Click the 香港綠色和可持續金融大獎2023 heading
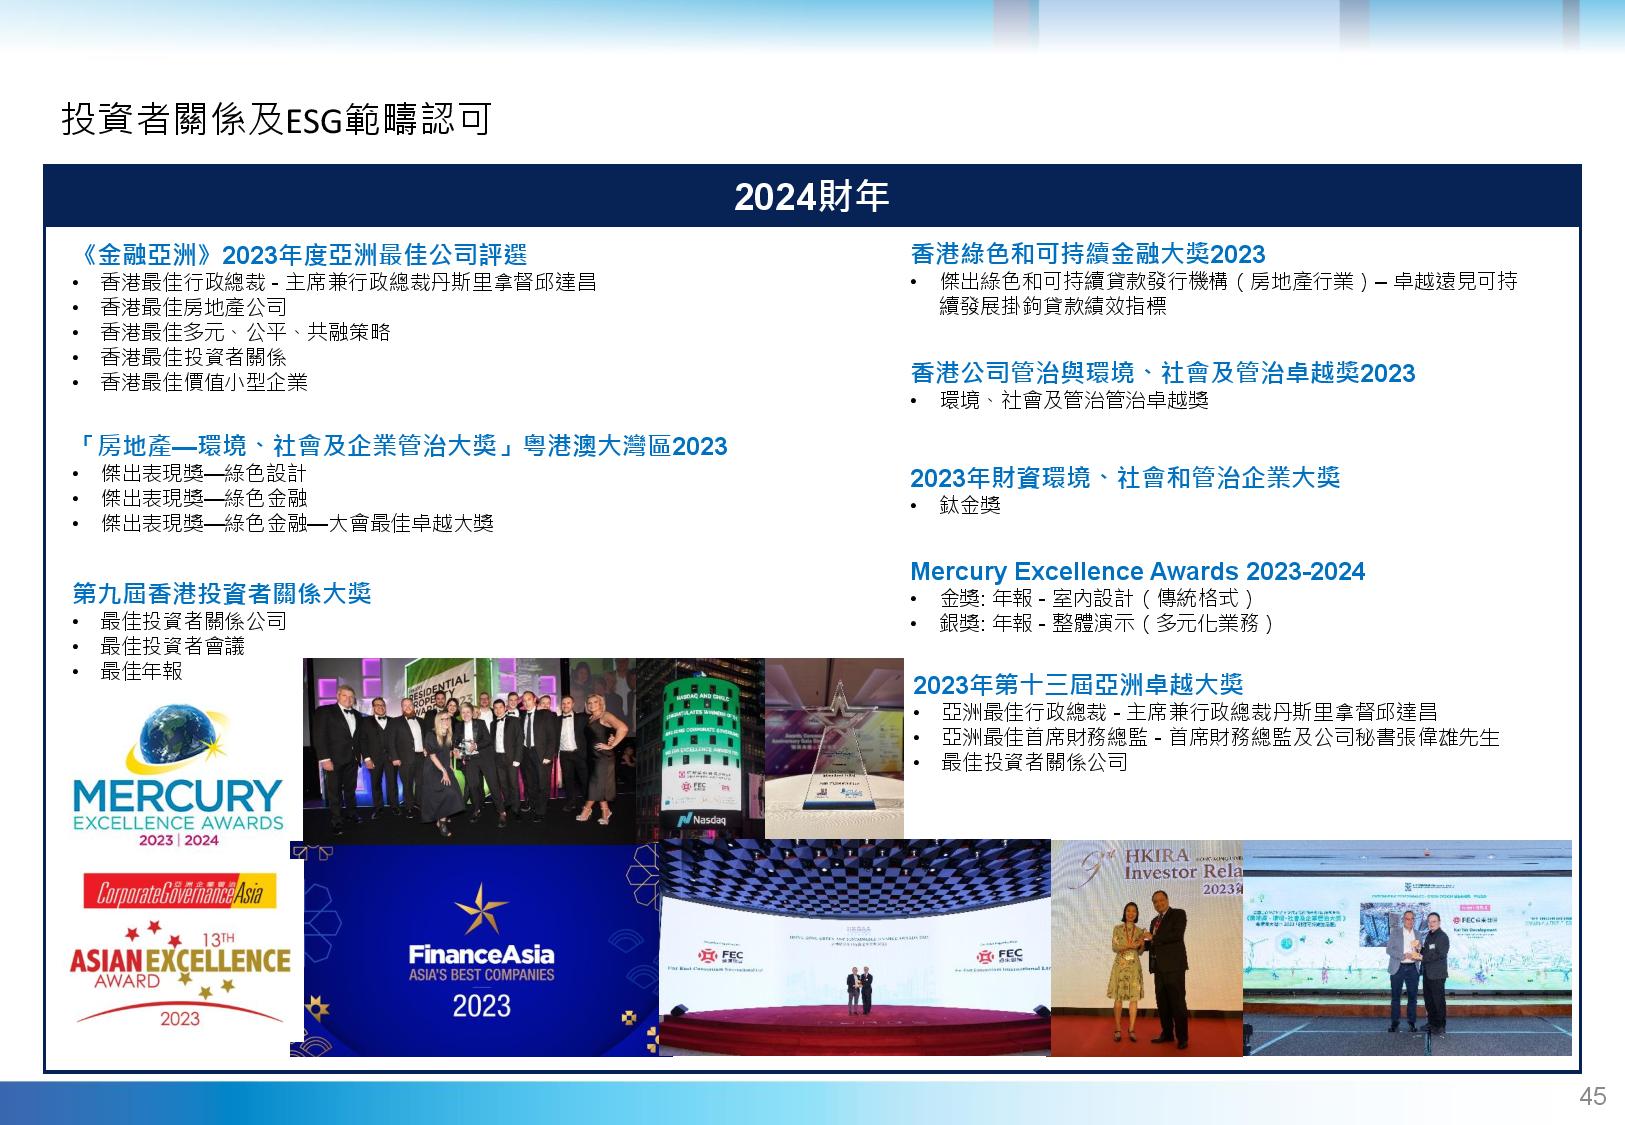This screenshot has height=1125, width=1625. coord(1088,255)
